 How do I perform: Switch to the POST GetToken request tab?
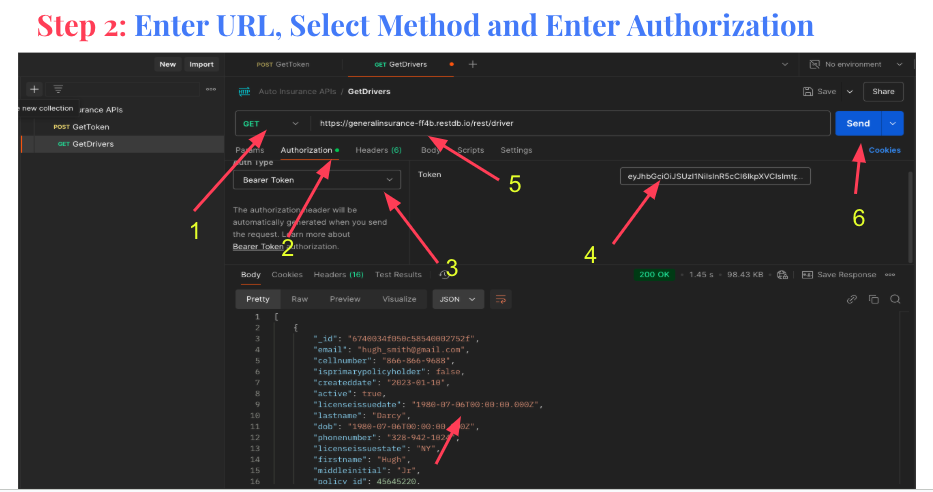pyautogui.click(x=283, y=64)
